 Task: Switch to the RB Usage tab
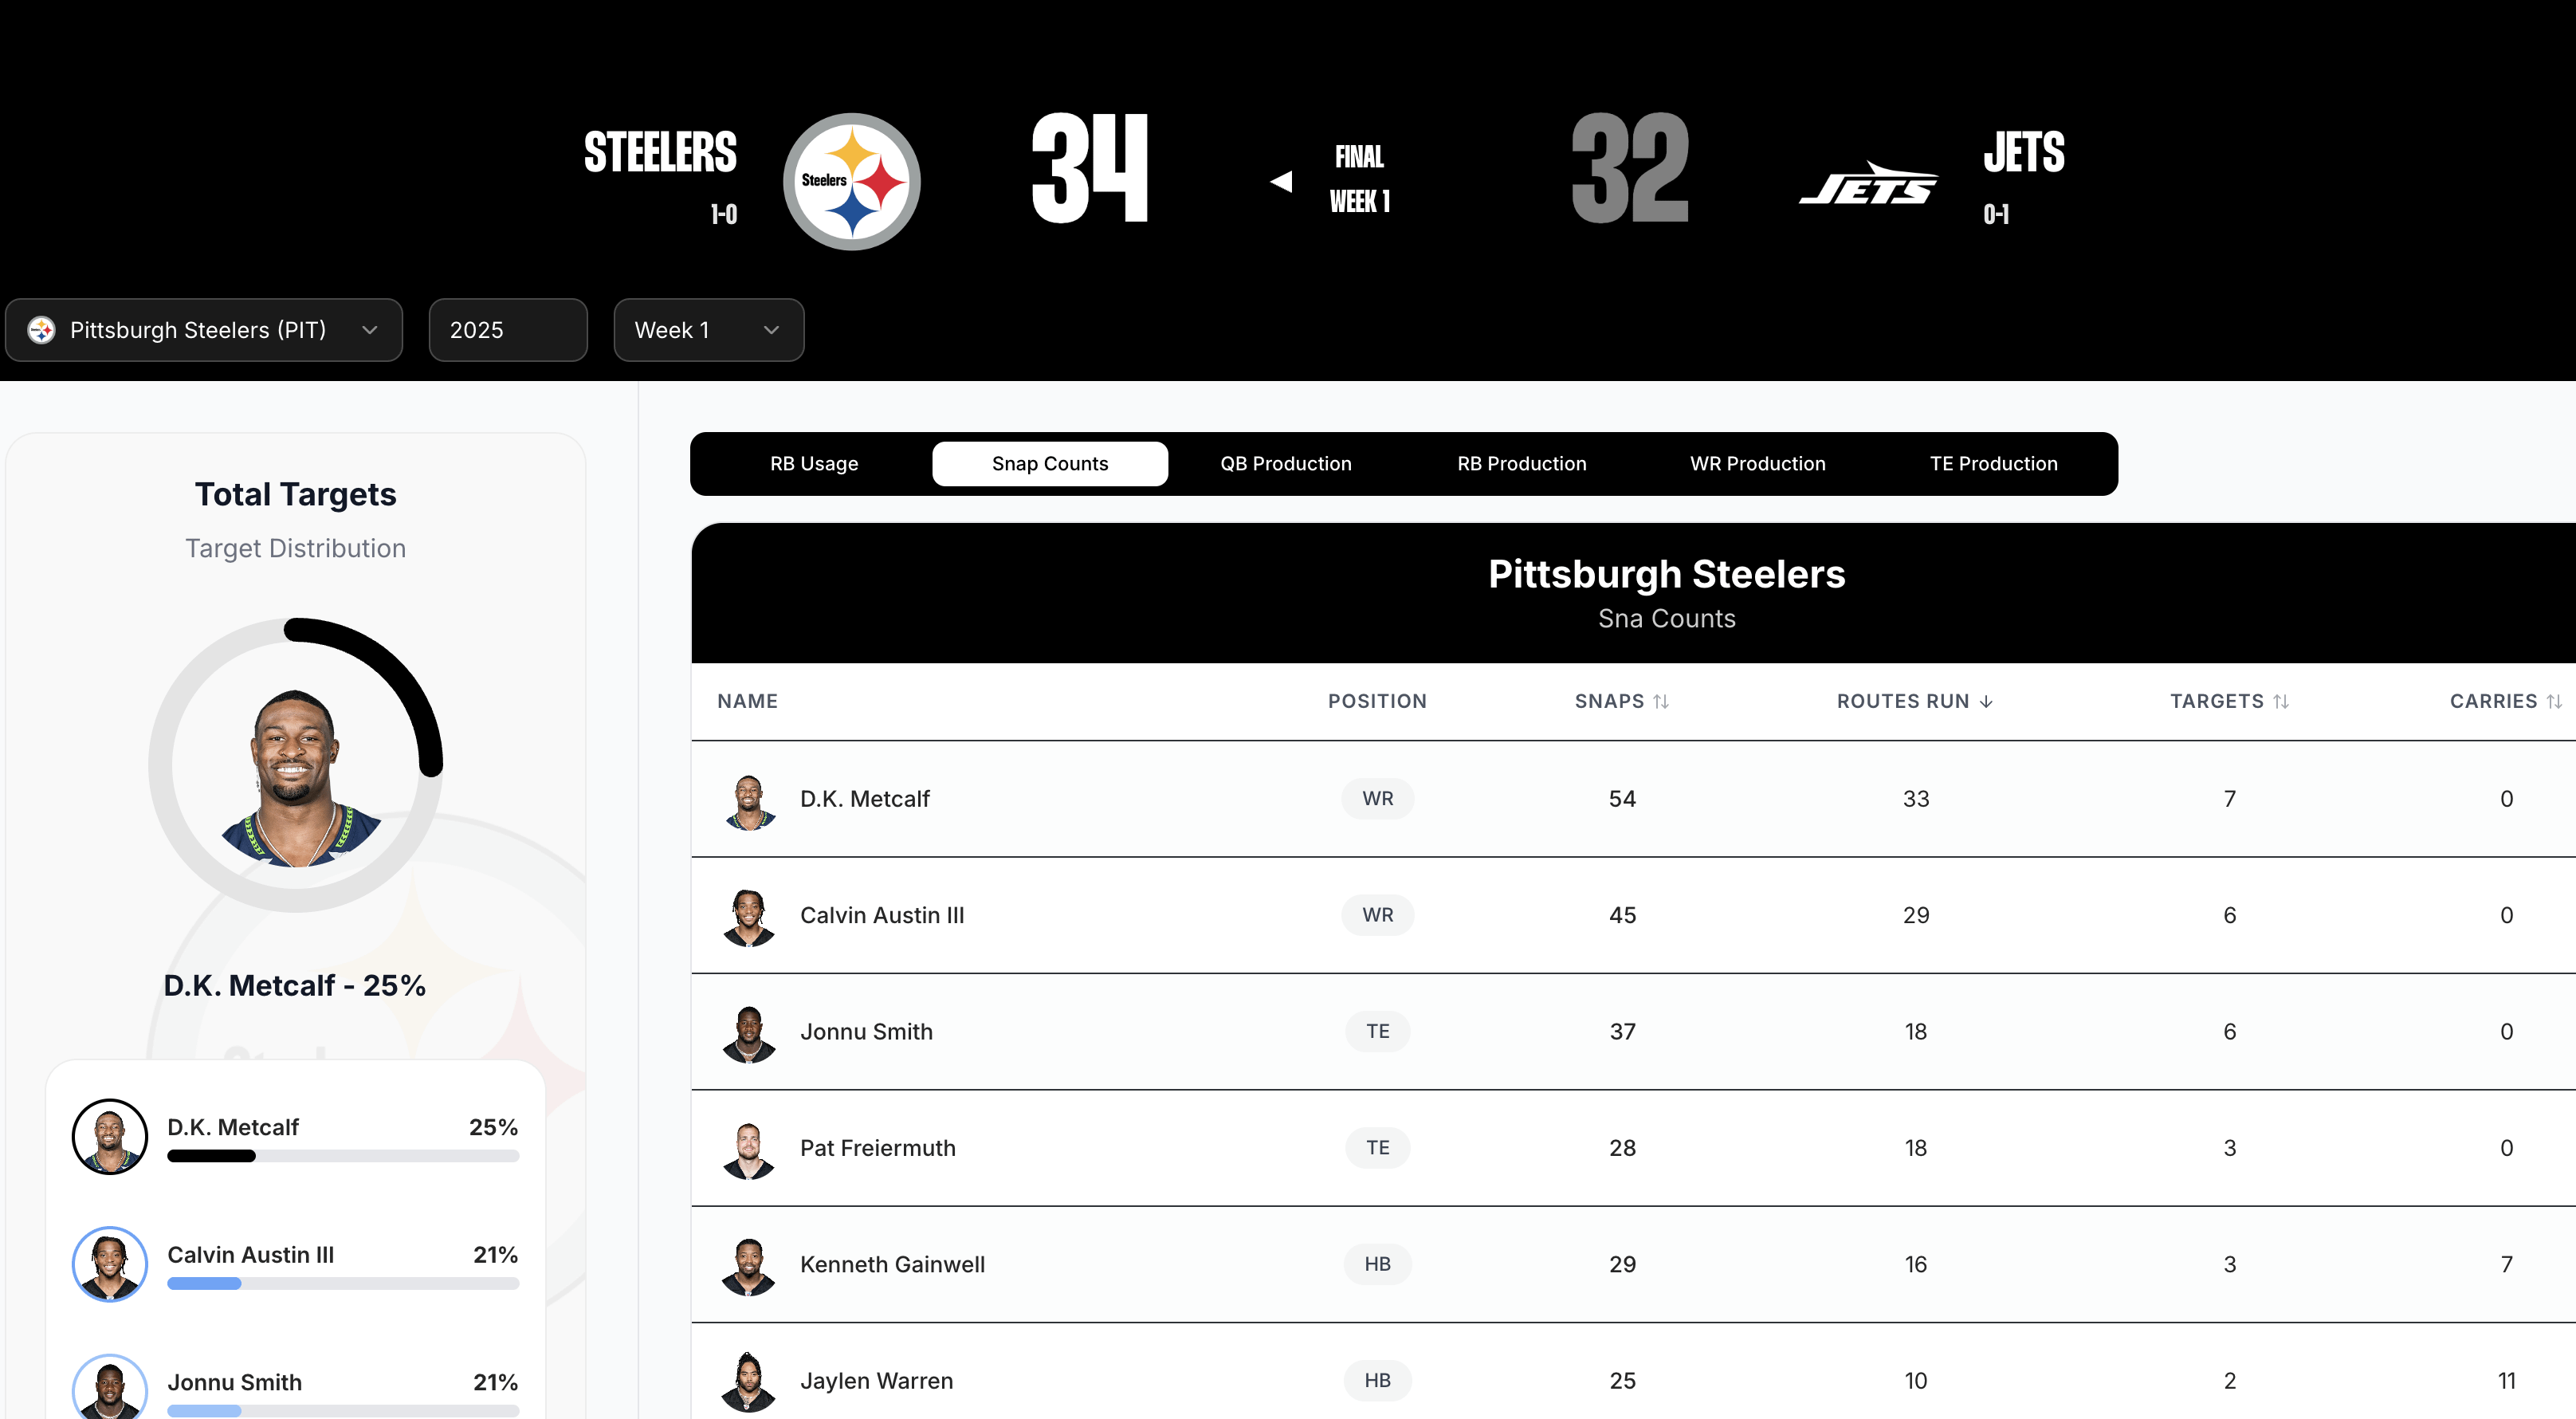coord(814,464)
